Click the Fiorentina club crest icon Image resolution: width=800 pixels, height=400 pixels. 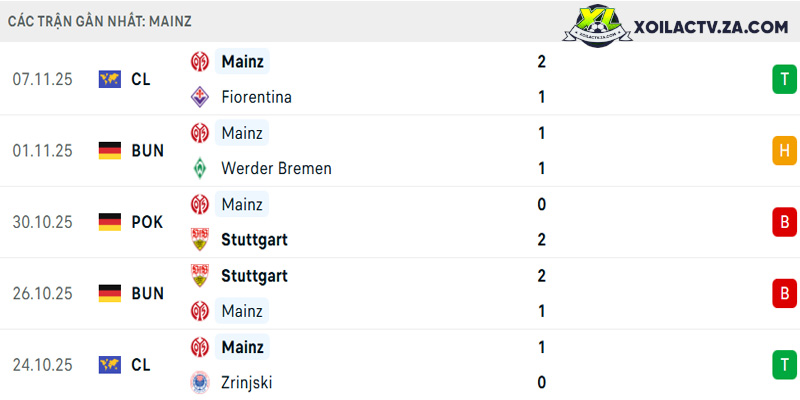pyautogui.click(x=199, y=97)
